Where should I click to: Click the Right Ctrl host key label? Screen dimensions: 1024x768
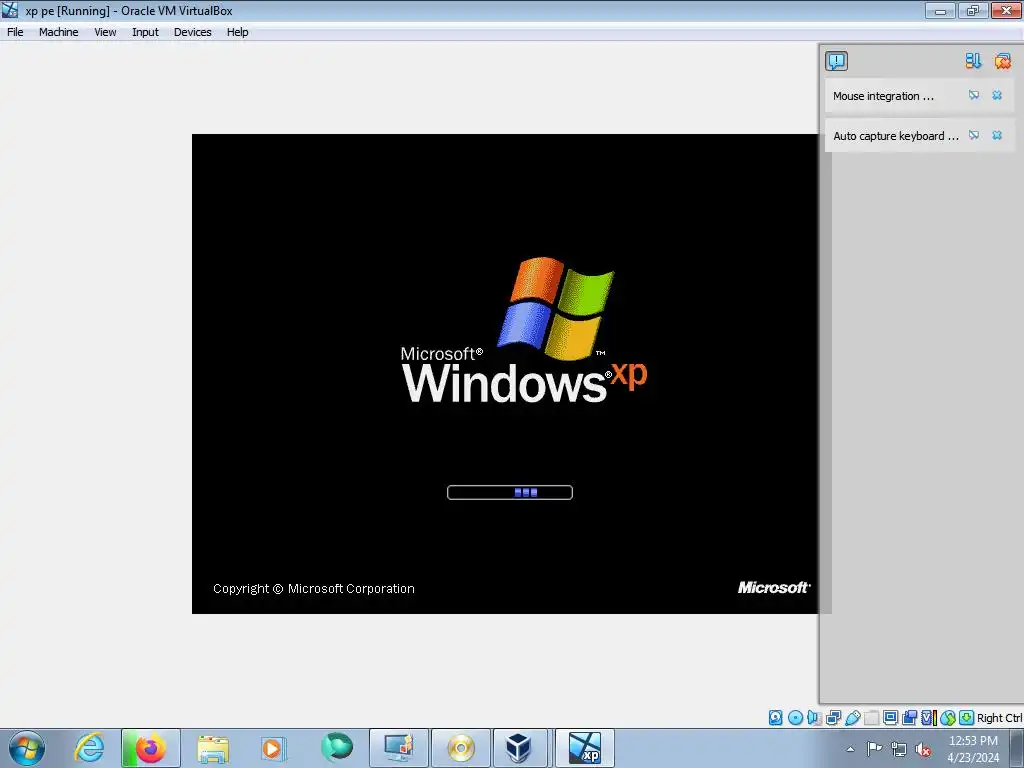(999, 718)
